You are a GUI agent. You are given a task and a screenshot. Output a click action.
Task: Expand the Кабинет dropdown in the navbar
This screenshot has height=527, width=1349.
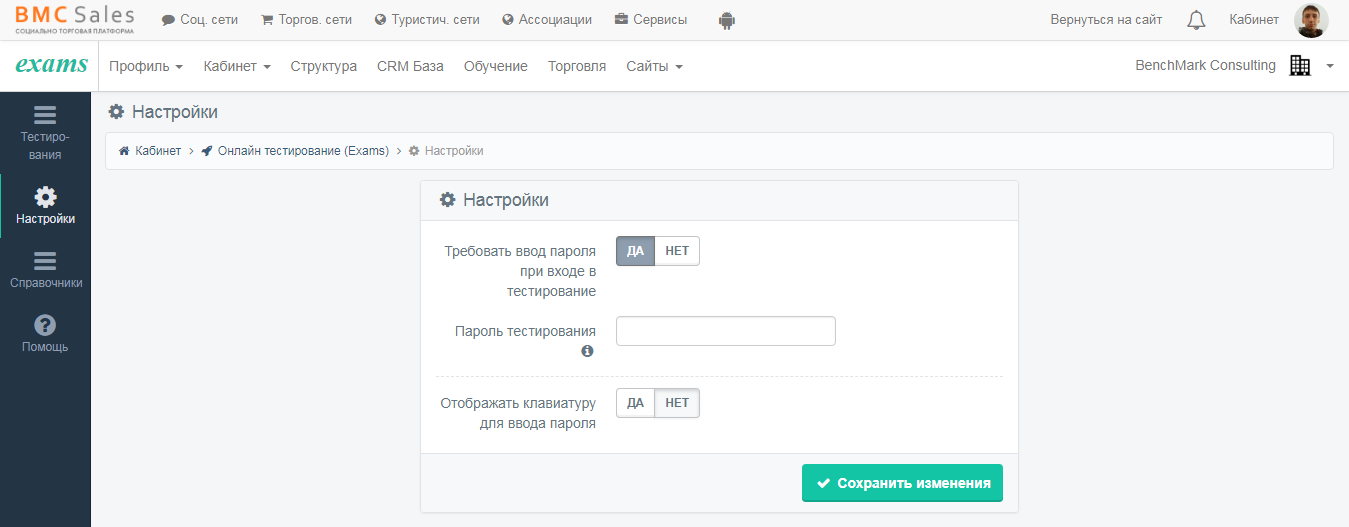tap(237, 66)
